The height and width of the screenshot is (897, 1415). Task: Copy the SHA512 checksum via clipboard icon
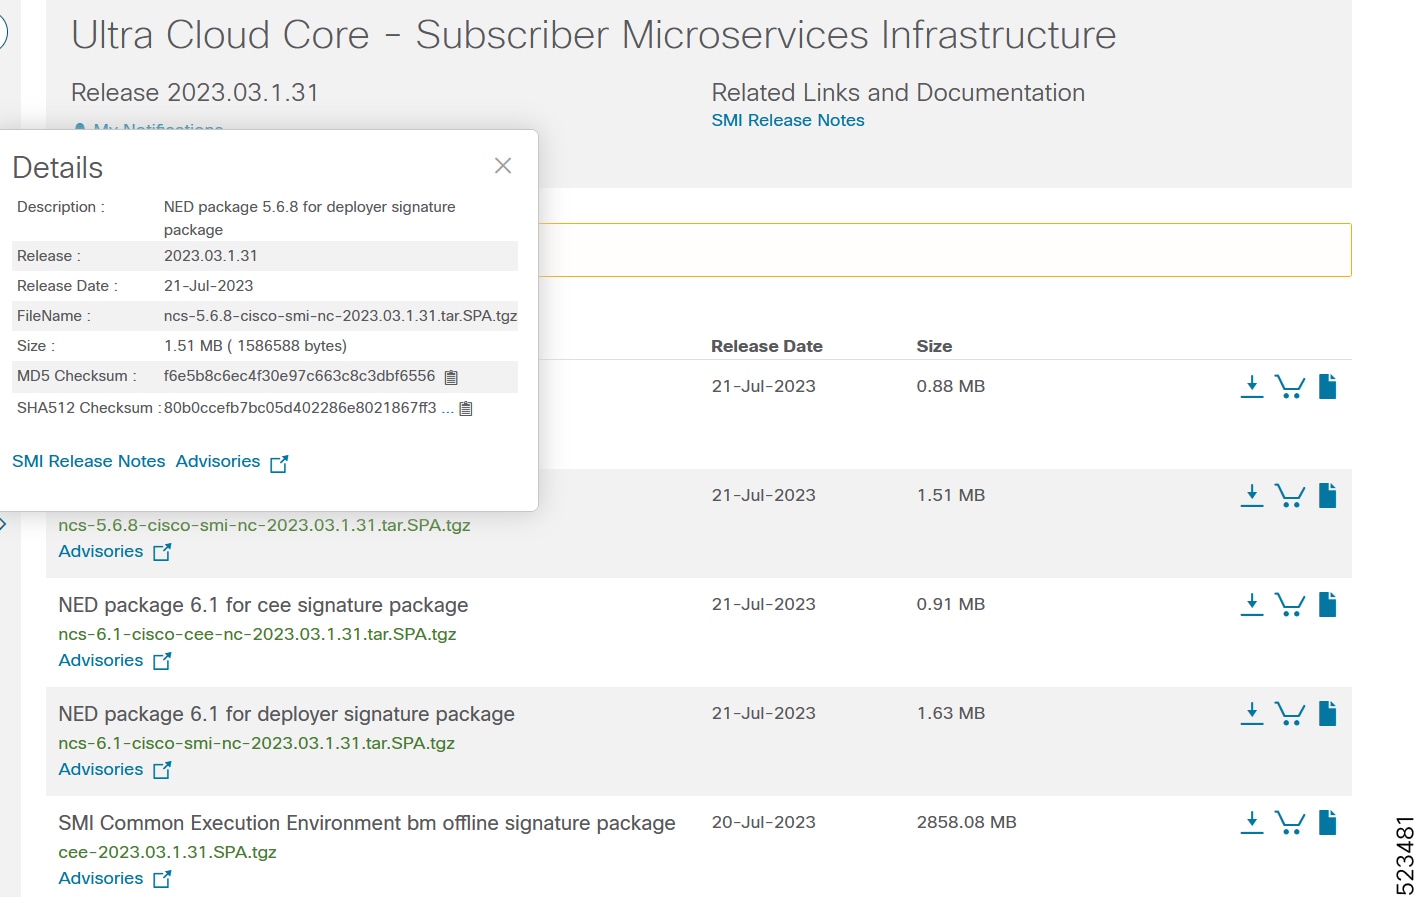click(464, 408)
